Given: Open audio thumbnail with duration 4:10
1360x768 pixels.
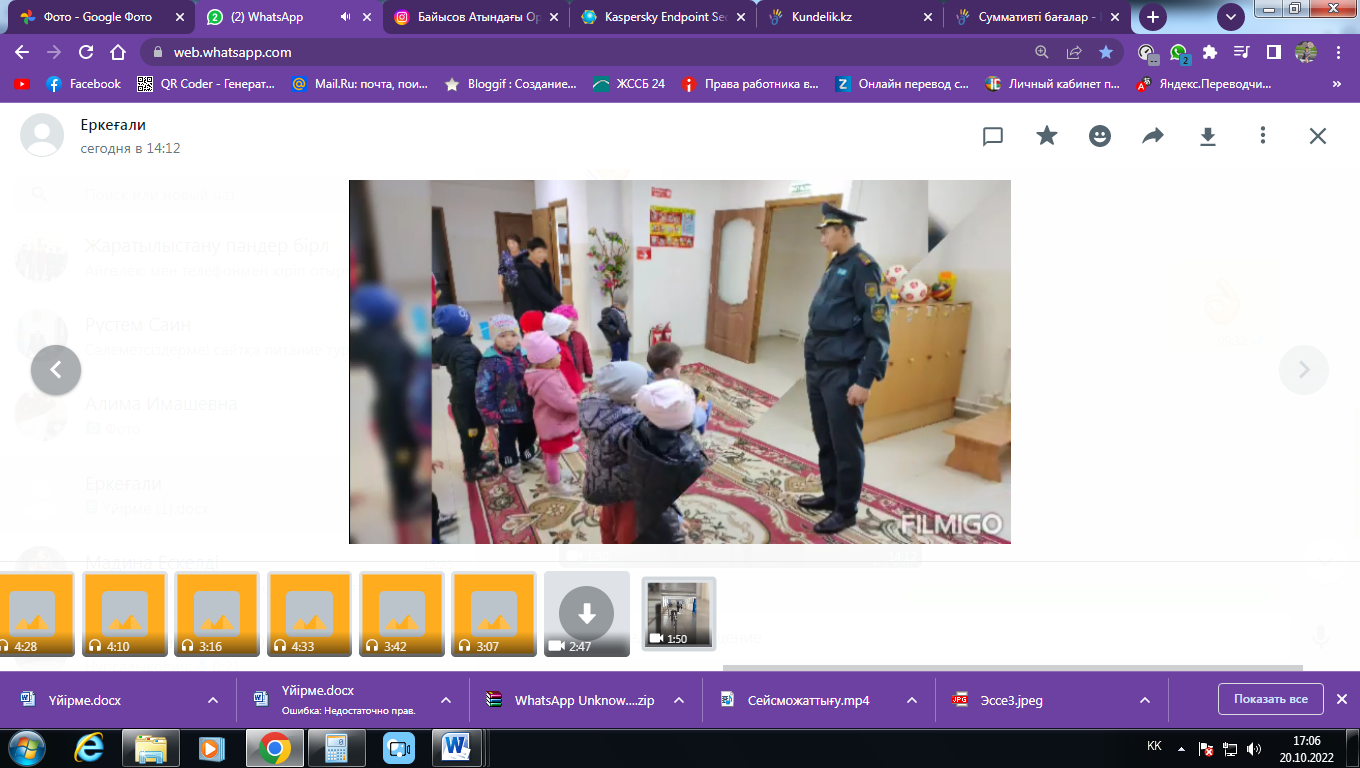Looking at the screenshot, I should coord(125,614).
